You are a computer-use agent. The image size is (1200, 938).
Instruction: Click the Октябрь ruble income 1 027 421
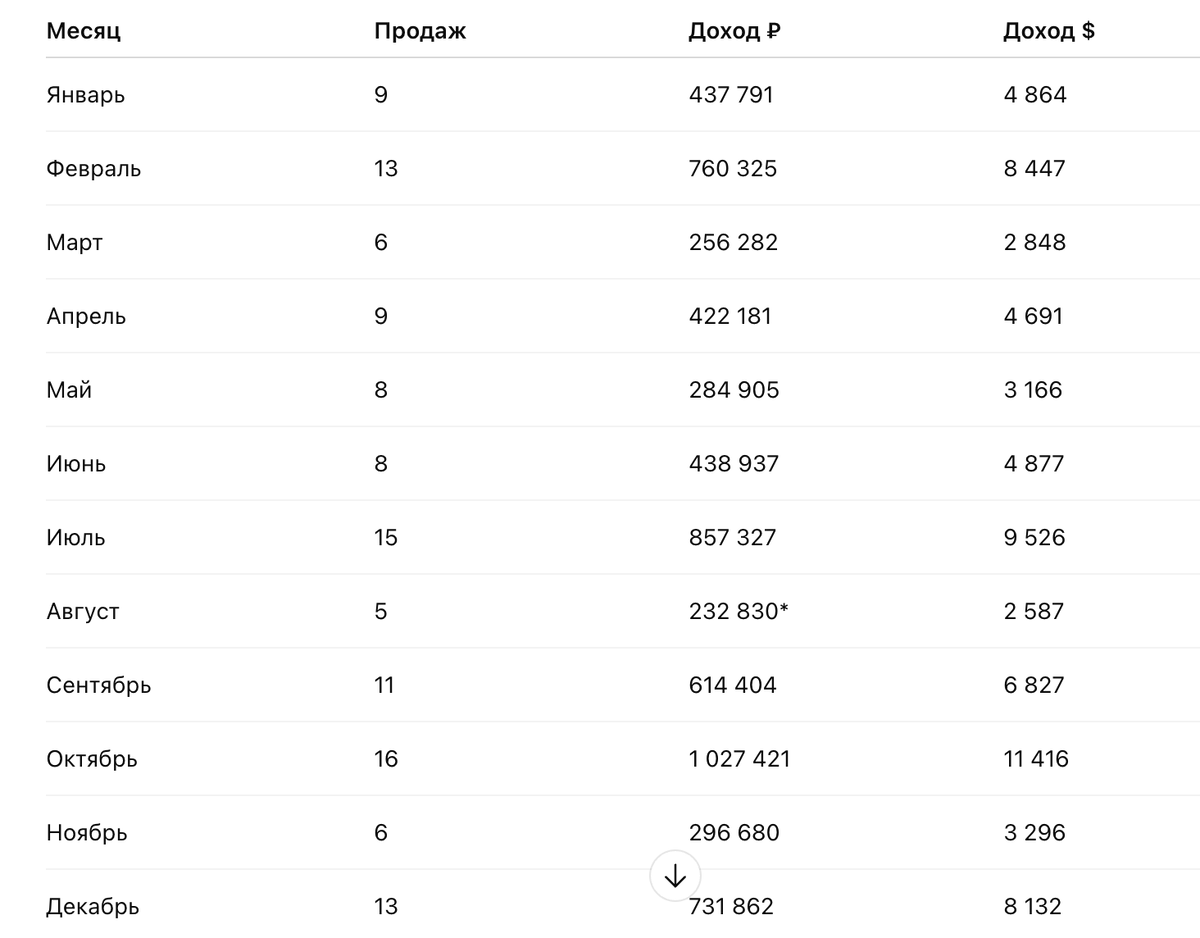(739, 759)
